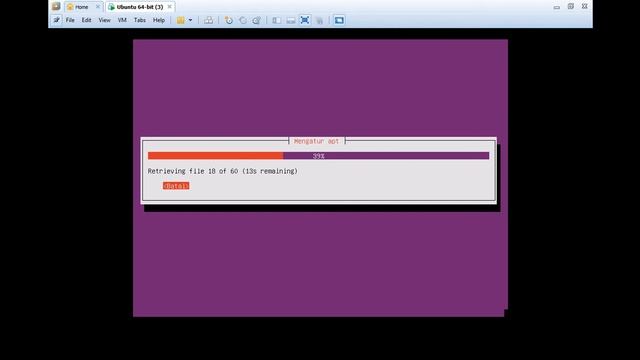Restore down the VMware window

(571, 7)
